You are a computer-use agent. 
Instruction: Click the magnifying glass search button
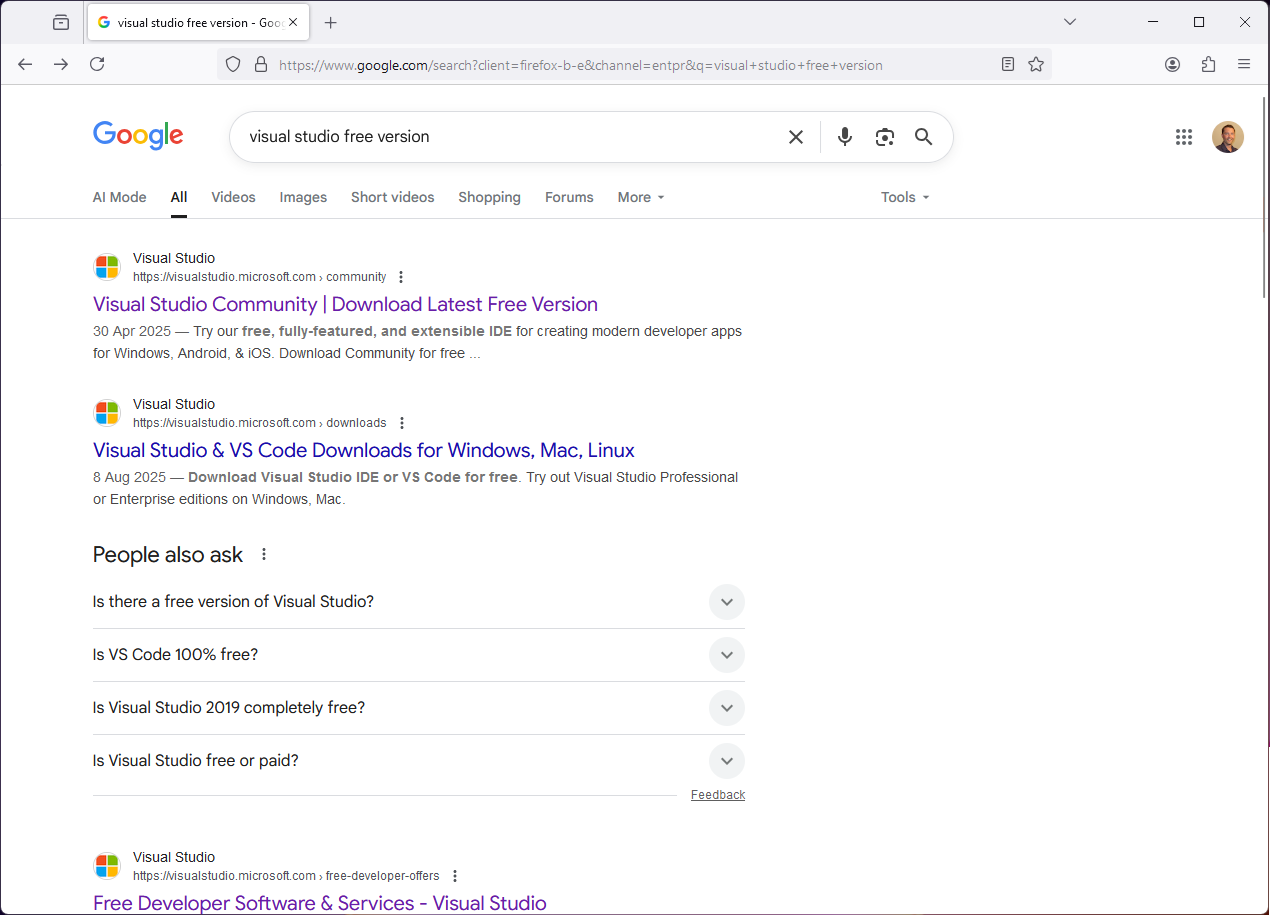coord(924,137)
